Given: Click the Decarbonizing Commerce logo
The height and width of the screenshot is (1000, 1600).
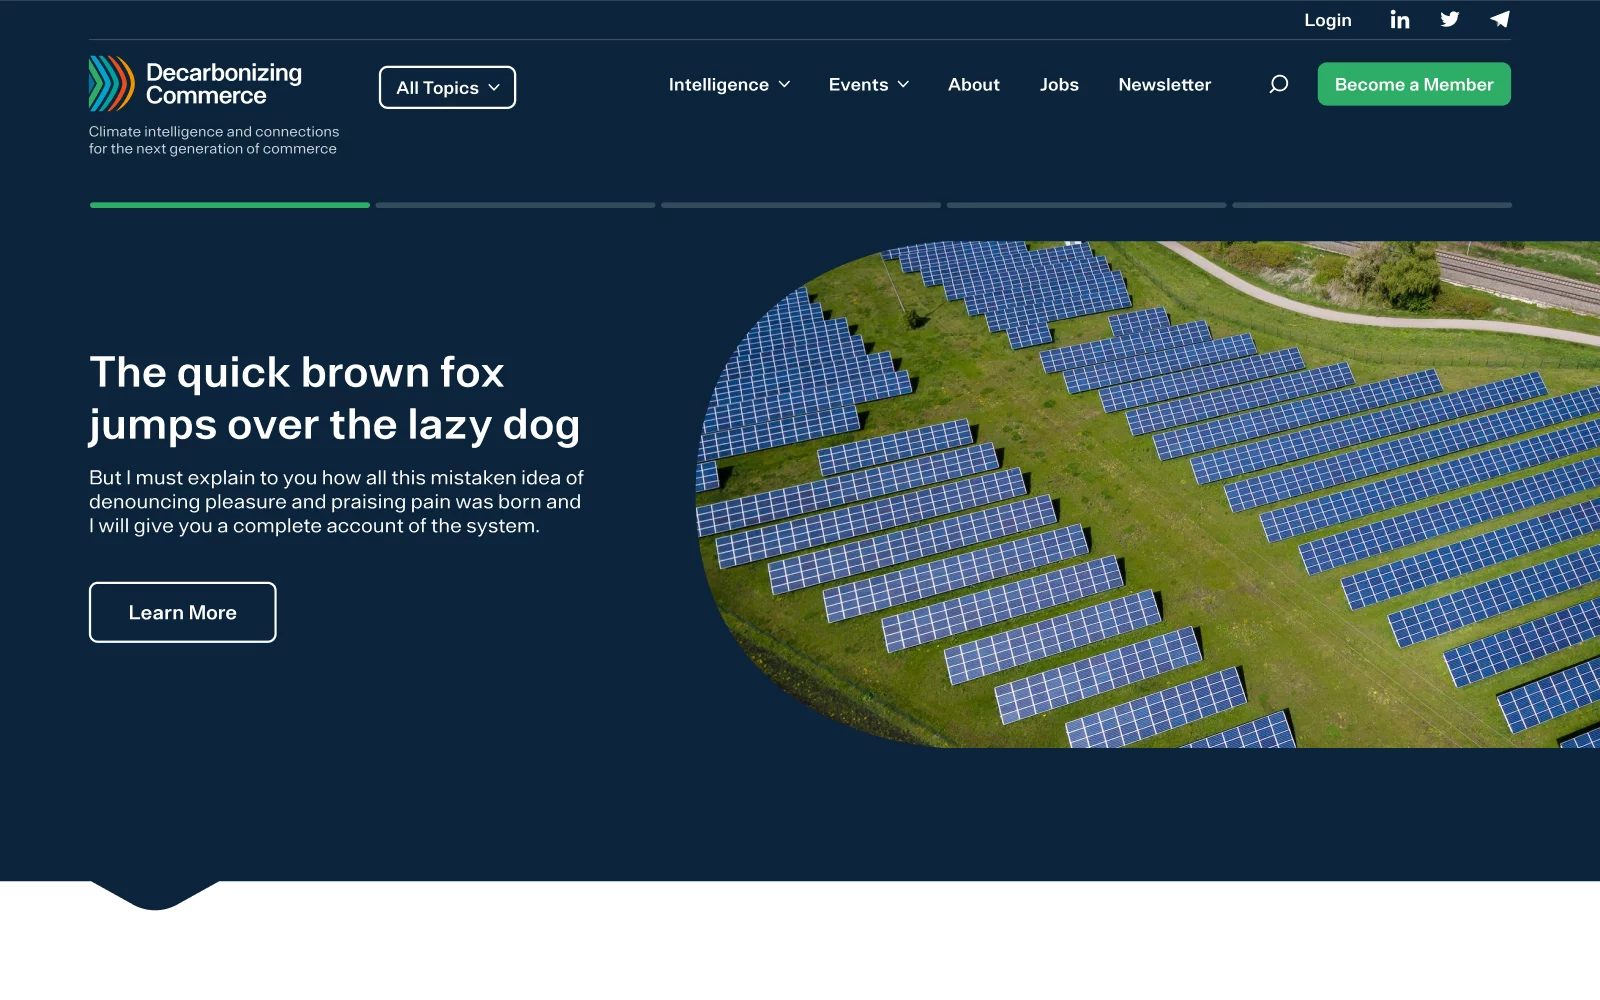Looking at the screenshot, I should tap(195, 84).
